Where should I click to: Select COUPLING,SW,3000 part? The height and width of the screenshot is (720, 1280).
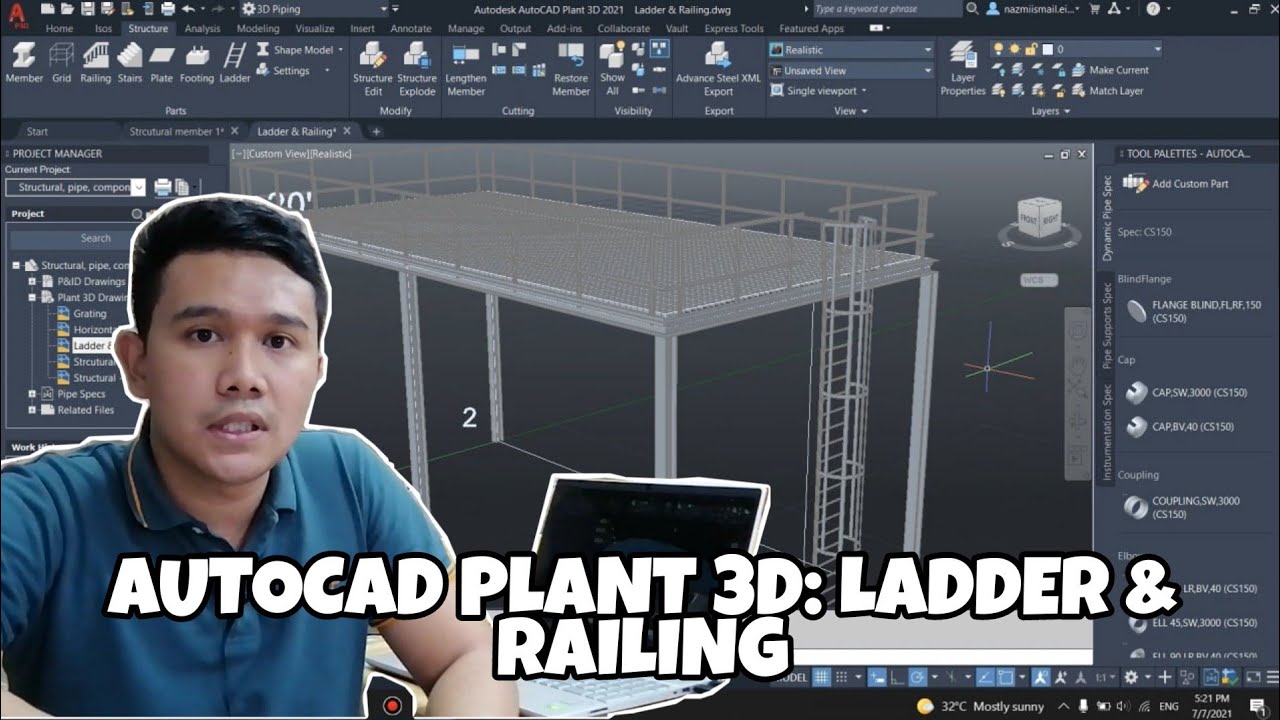[1182, 507]
